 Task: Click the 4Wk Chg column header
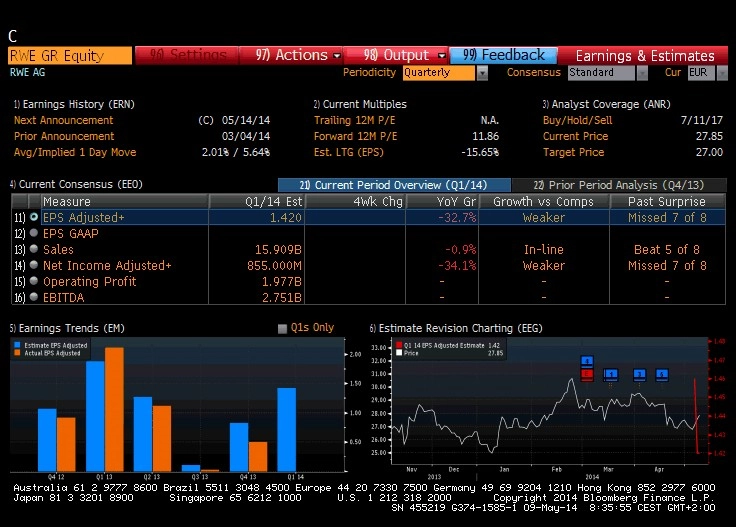[355, 201]
